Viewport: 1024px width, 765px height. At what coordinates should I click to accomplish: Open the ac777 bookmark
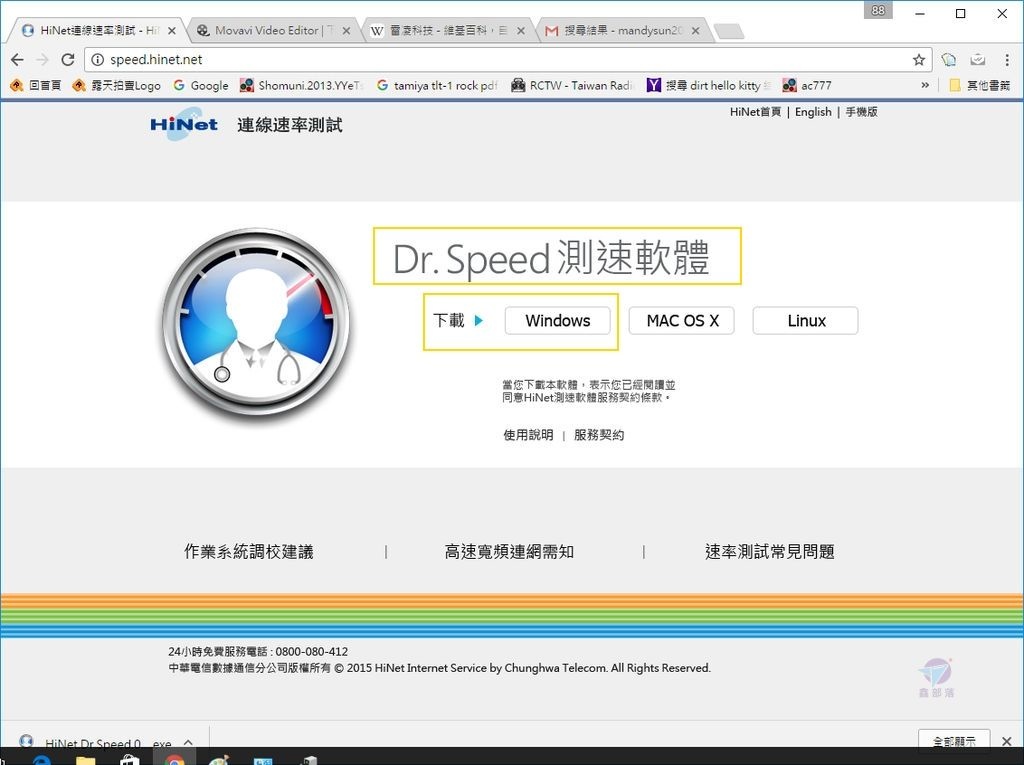point(807,86)
